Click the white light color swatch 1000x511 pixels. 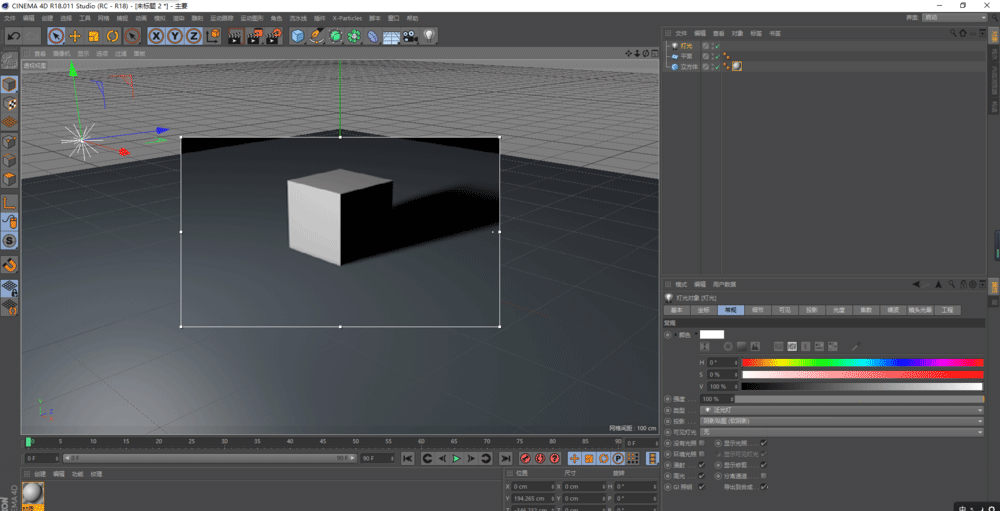(712, 334)
